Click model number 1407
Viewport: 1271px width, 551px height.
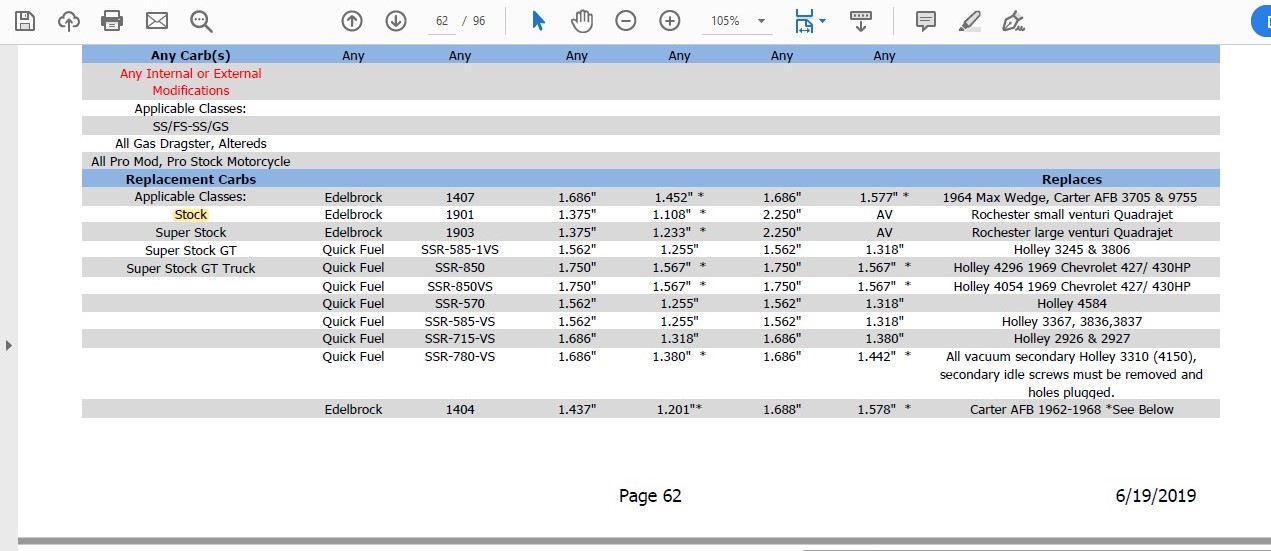[460, 197]
